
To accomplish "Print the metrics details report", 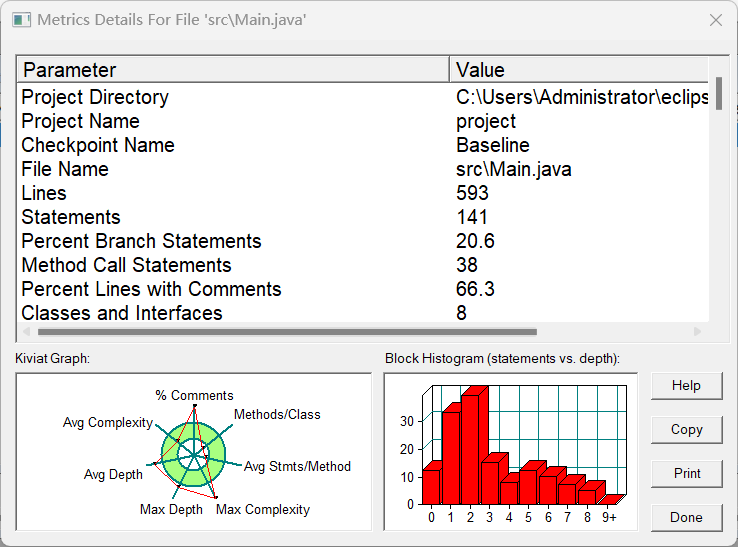I will pos(686,474).
